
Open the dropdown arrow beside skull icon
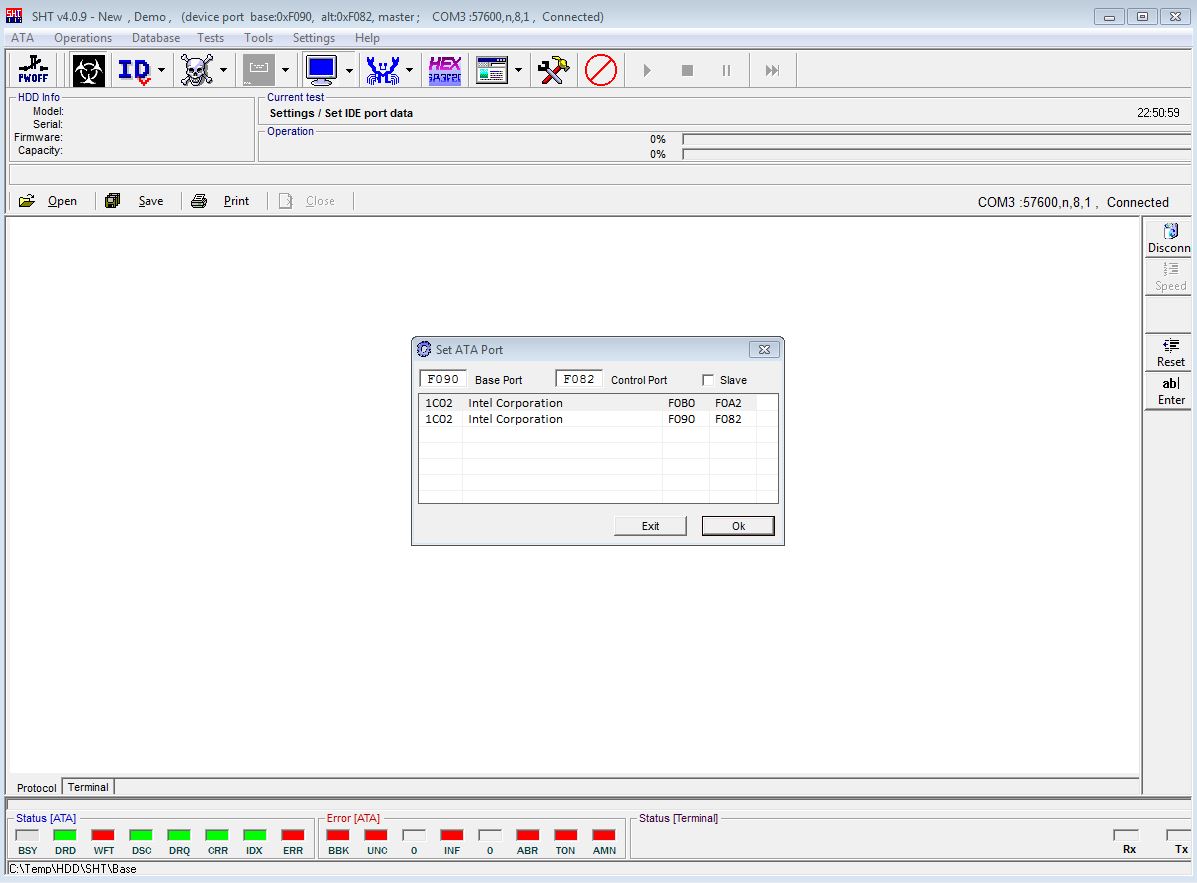224,70
